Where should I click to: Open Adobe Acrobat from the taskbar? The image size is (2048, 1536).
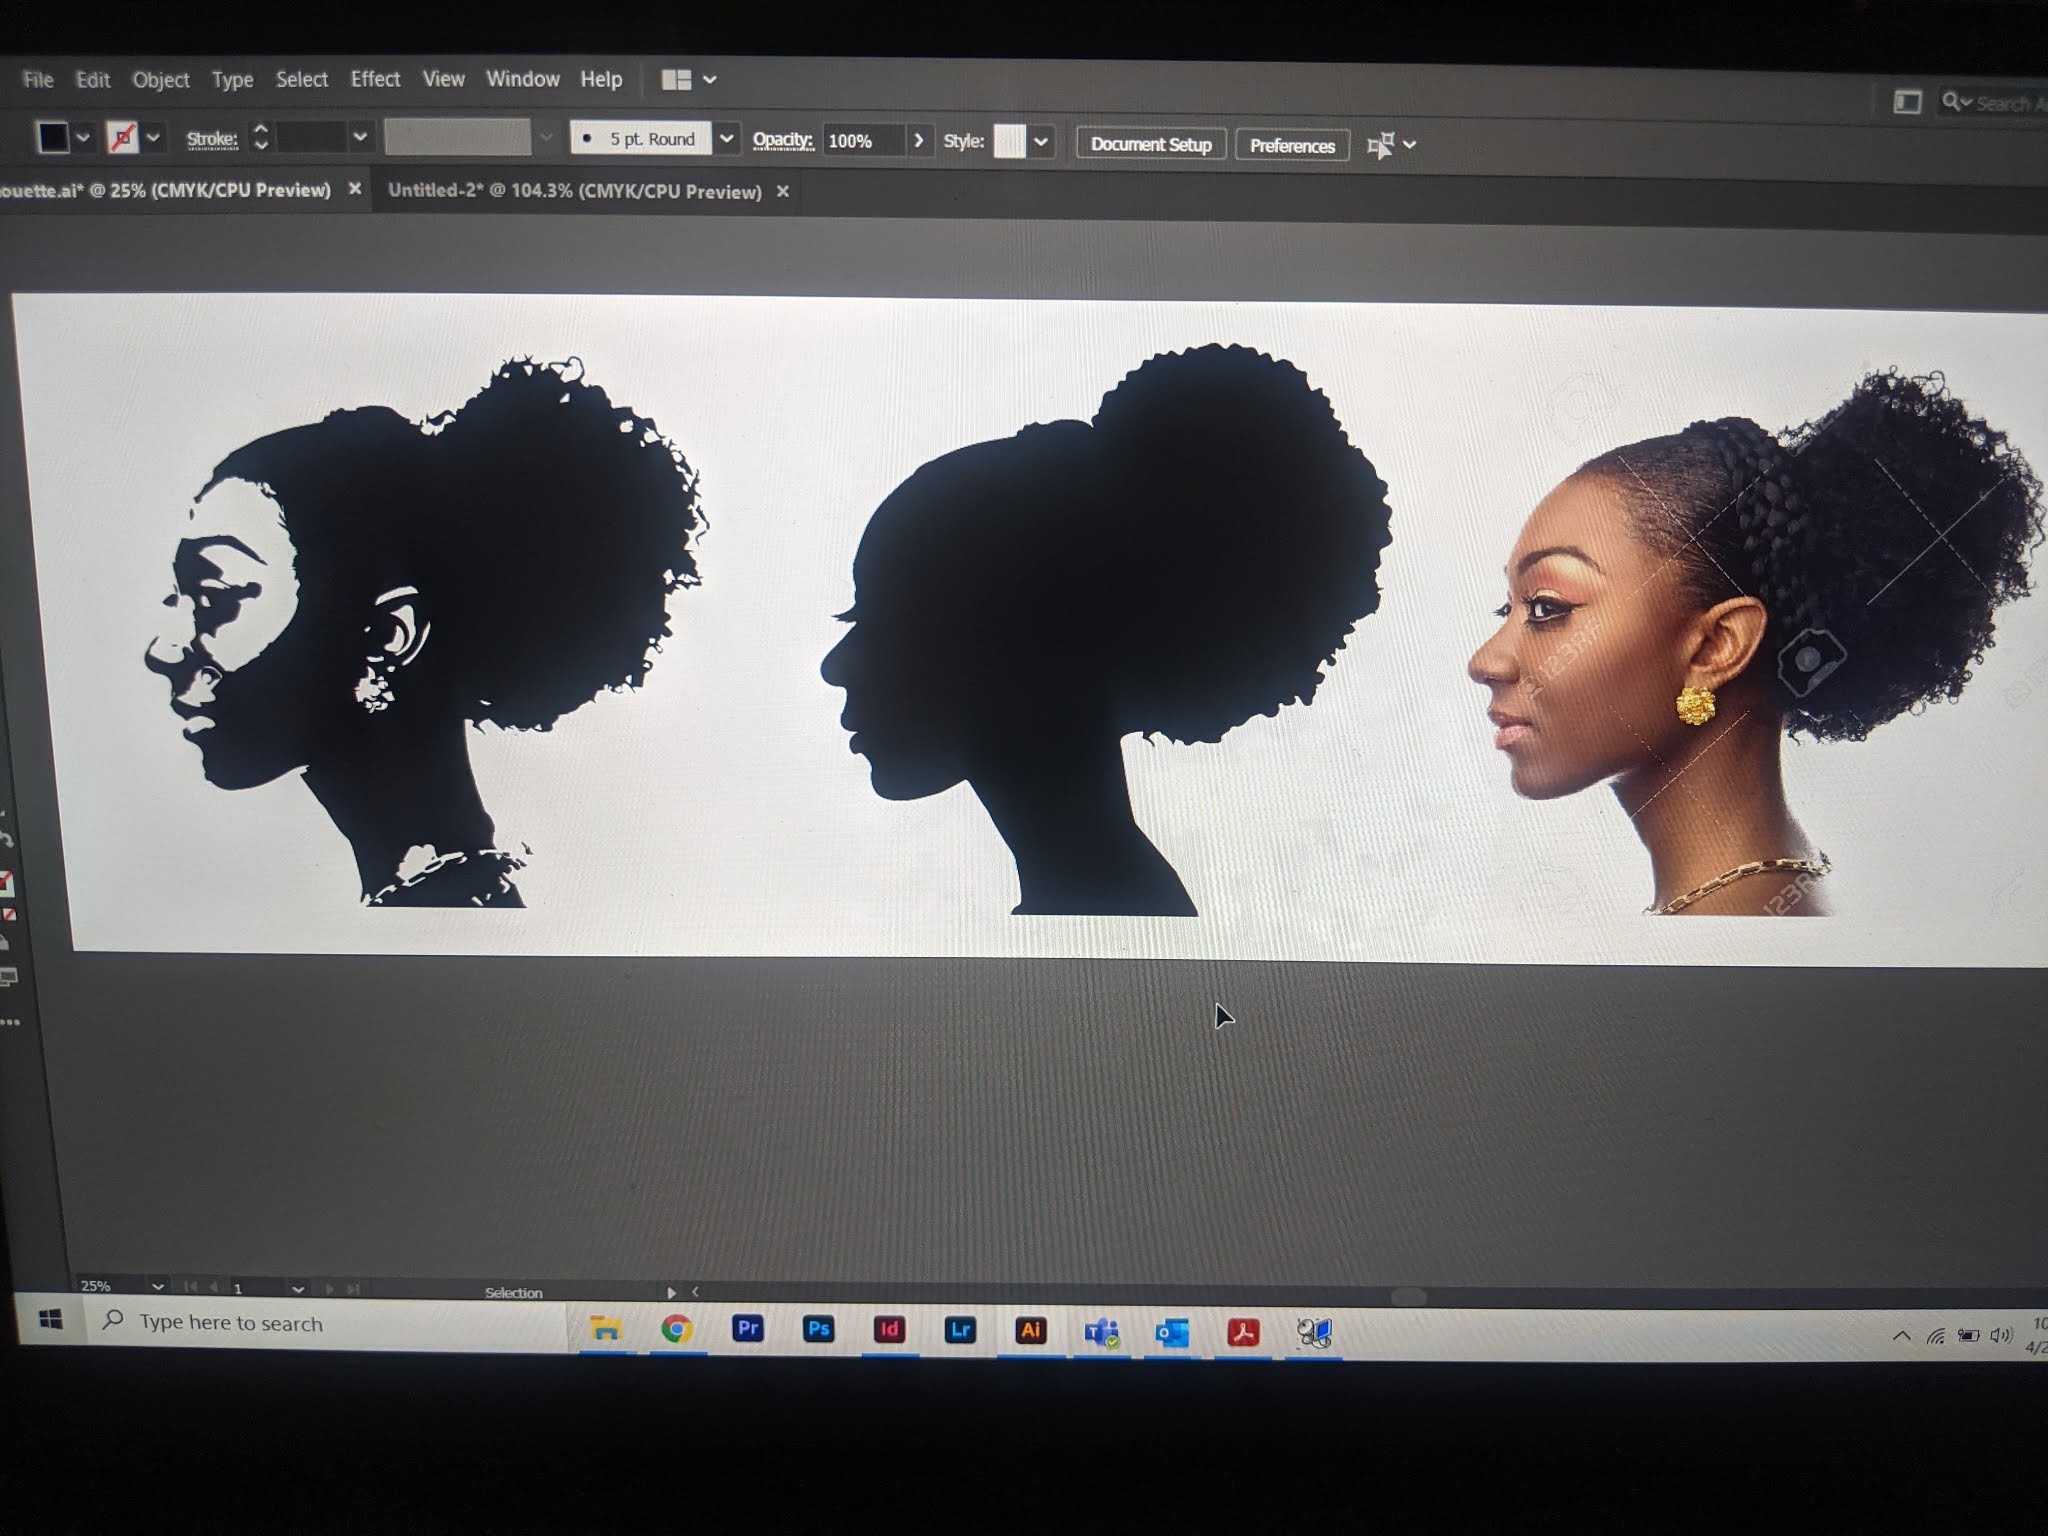point(1243,1332)
